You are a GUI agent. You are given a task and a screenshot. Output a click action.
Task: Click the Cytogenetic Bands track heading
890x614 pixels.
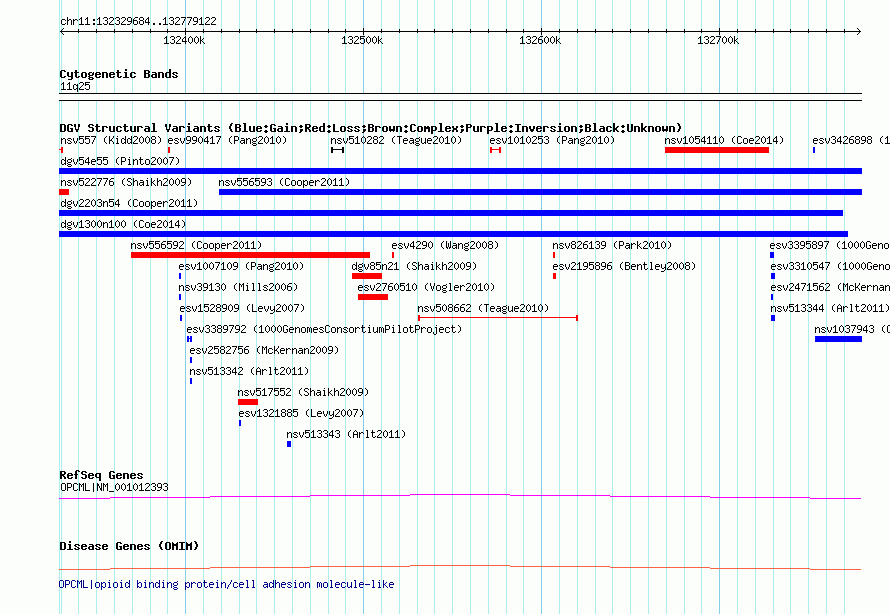point(119,74)
